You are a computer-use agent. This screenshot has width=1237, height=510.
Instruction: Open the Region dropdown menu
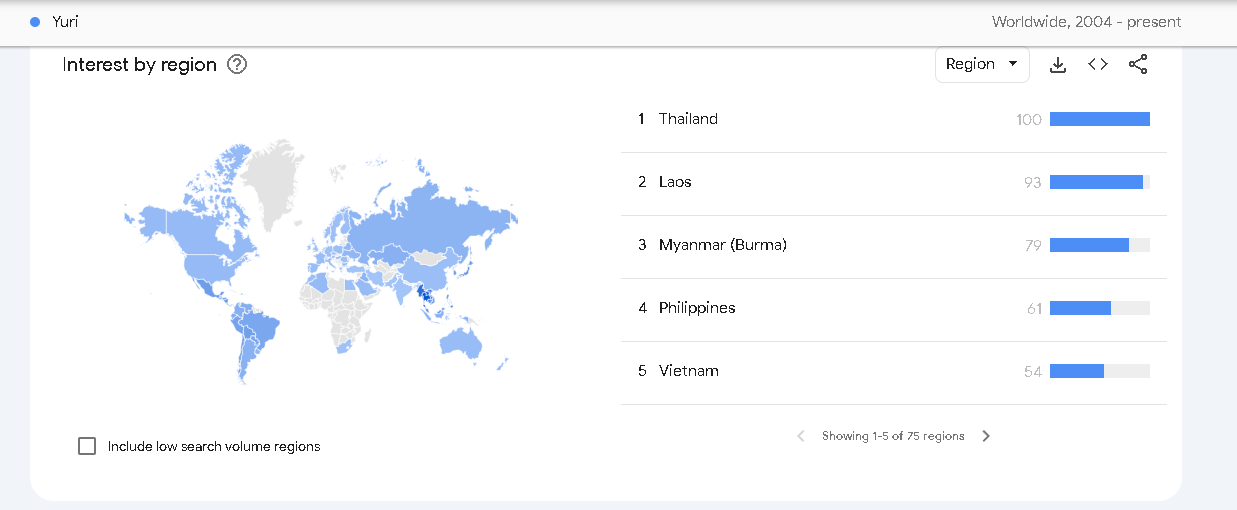coord(982,64)
